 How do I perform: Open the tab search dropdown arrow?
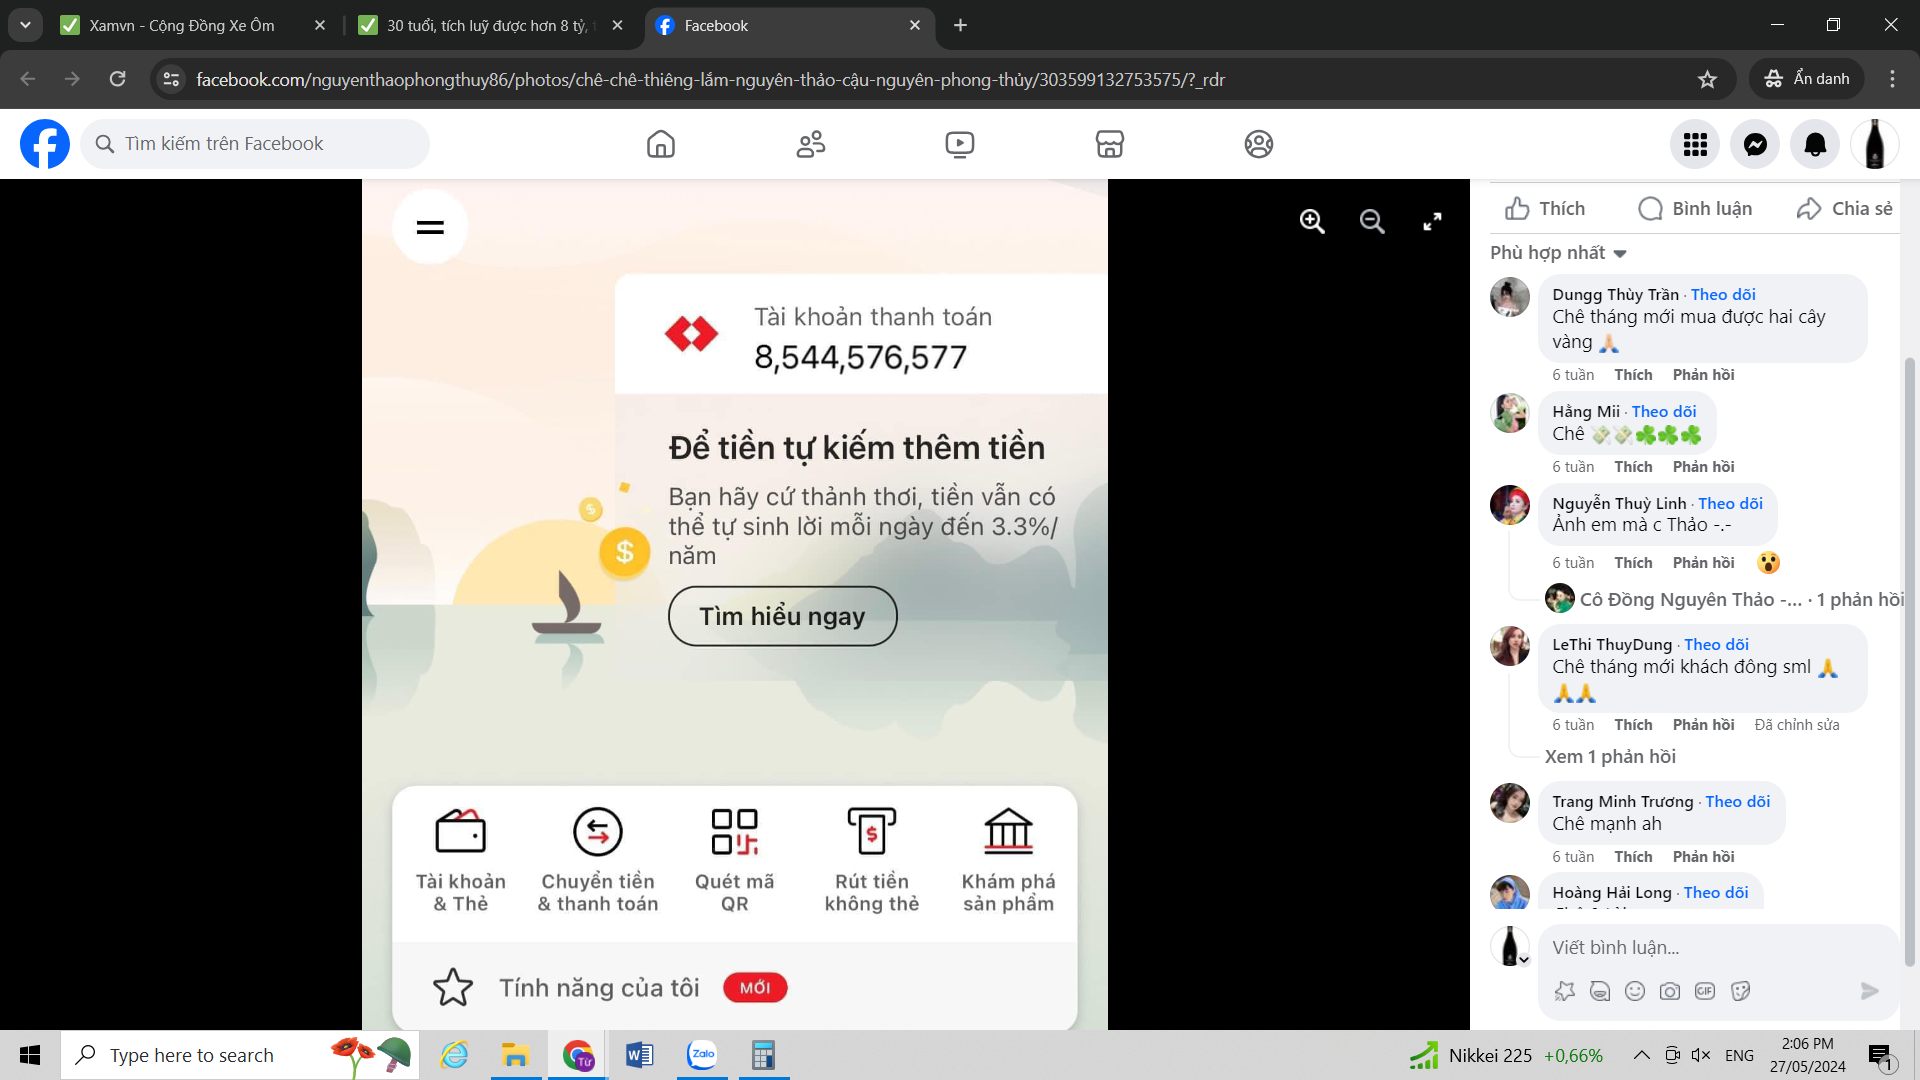pos(25,25)
